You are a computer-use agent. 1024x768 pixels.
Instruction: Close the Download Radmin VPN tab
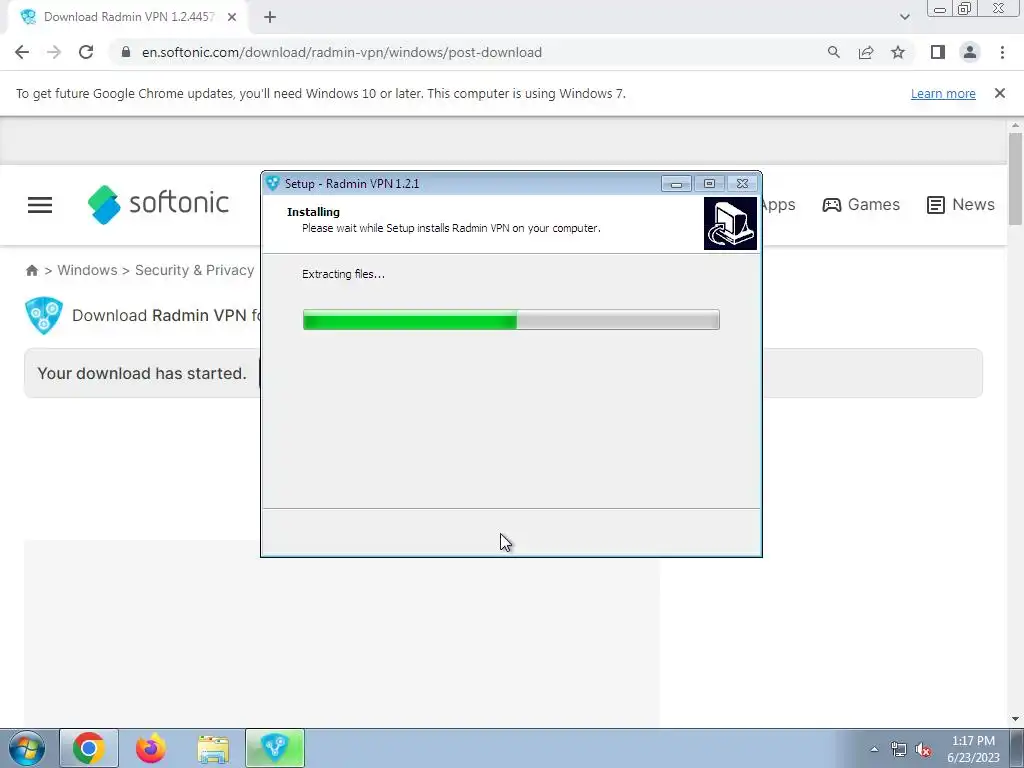coord(232,17)
